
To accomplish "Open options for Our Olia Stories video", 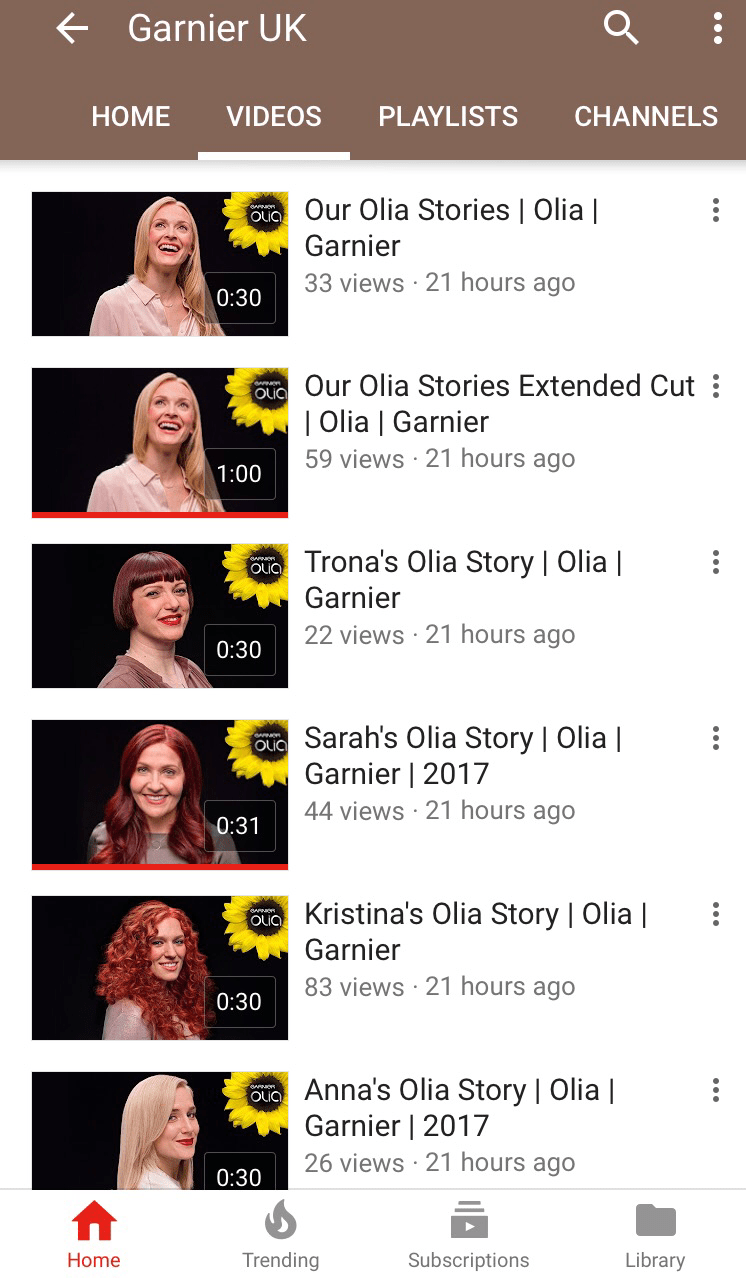I will point(716,210).
